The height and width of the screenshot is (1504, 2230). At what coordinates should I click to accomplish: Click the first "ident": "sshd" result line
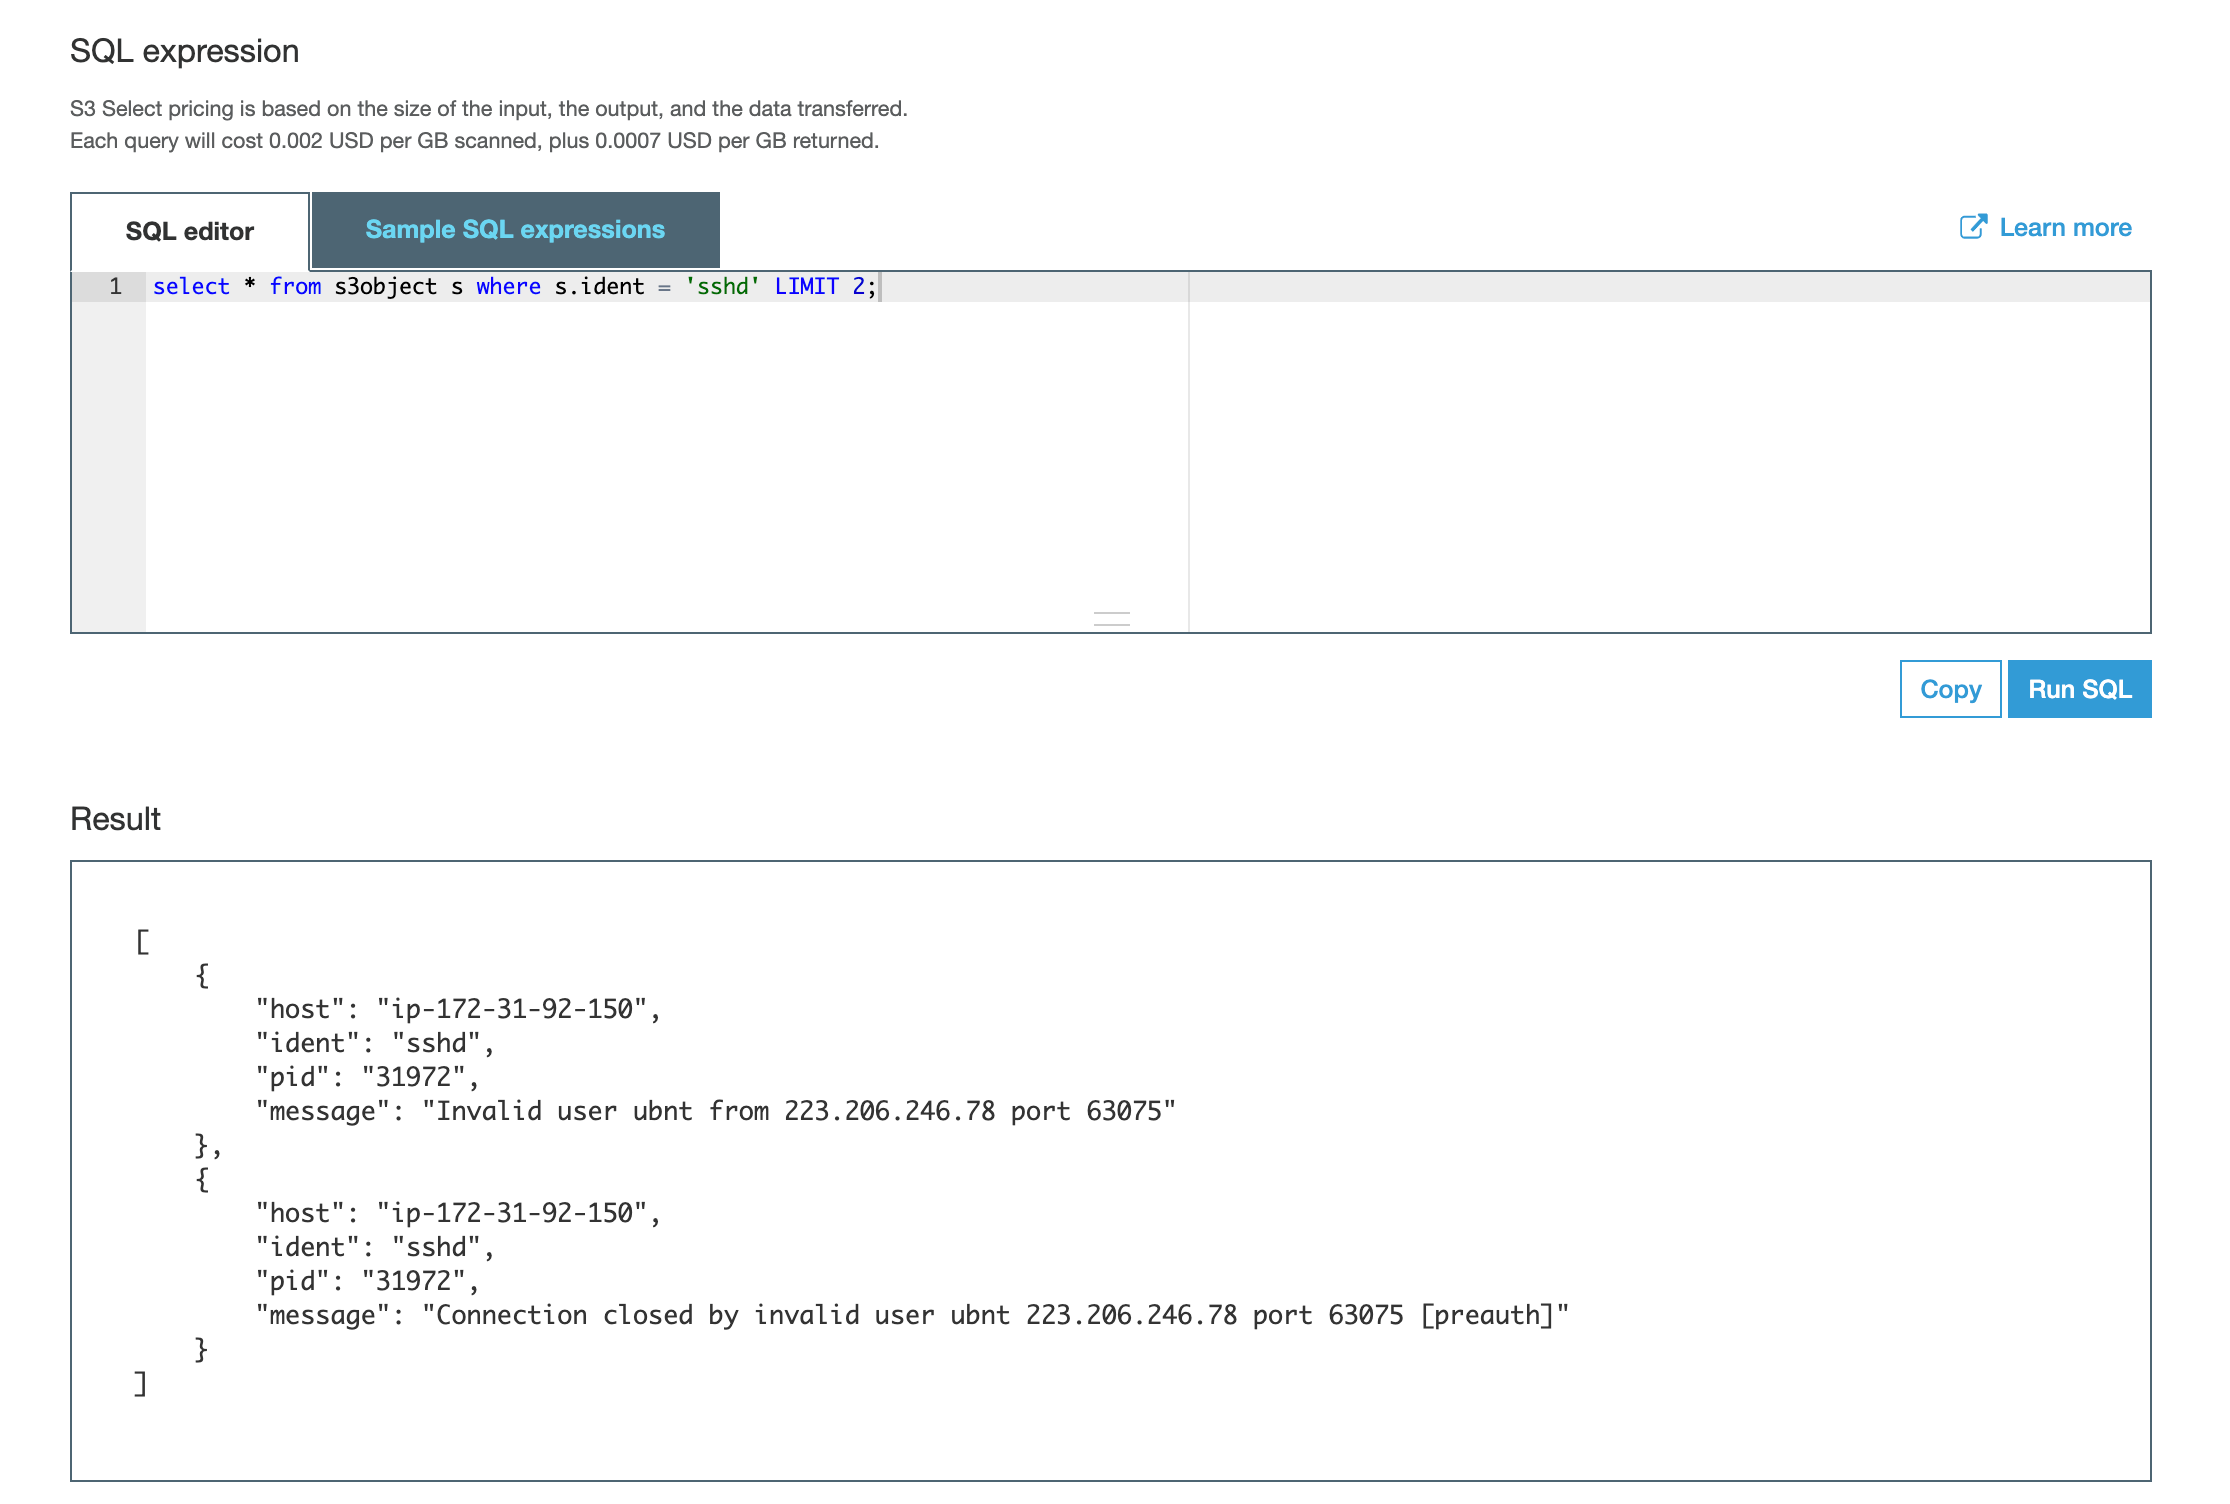[x=375, y=1043]
